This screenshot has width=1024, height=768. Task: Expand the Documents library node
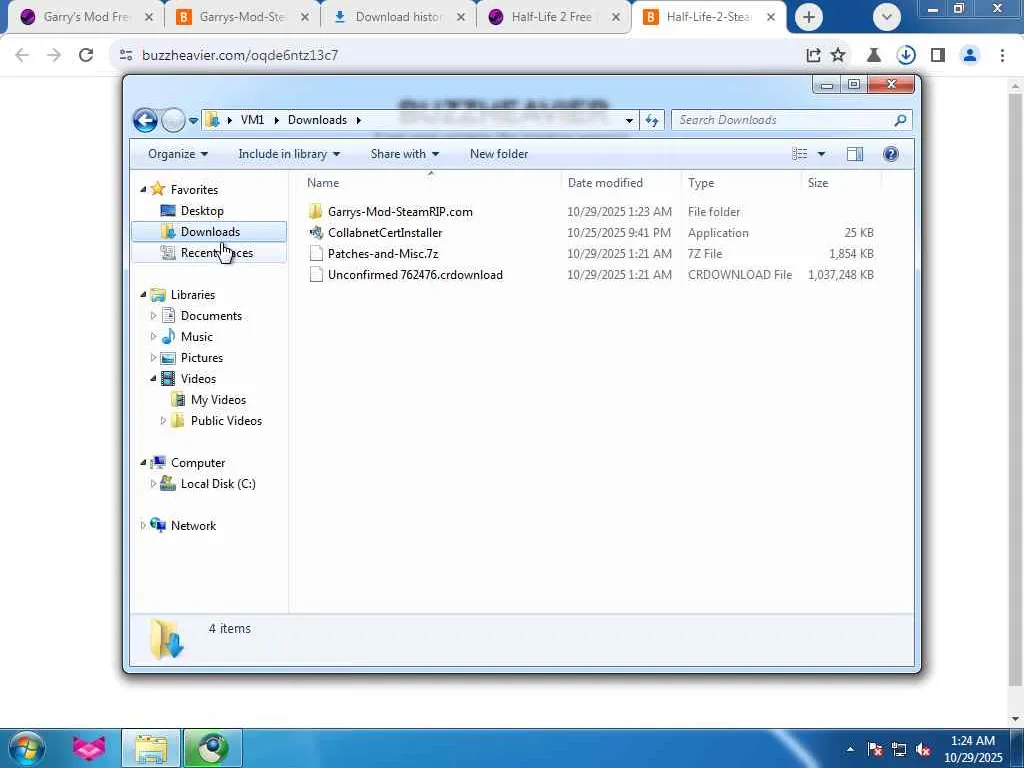[x=153, y=316]
